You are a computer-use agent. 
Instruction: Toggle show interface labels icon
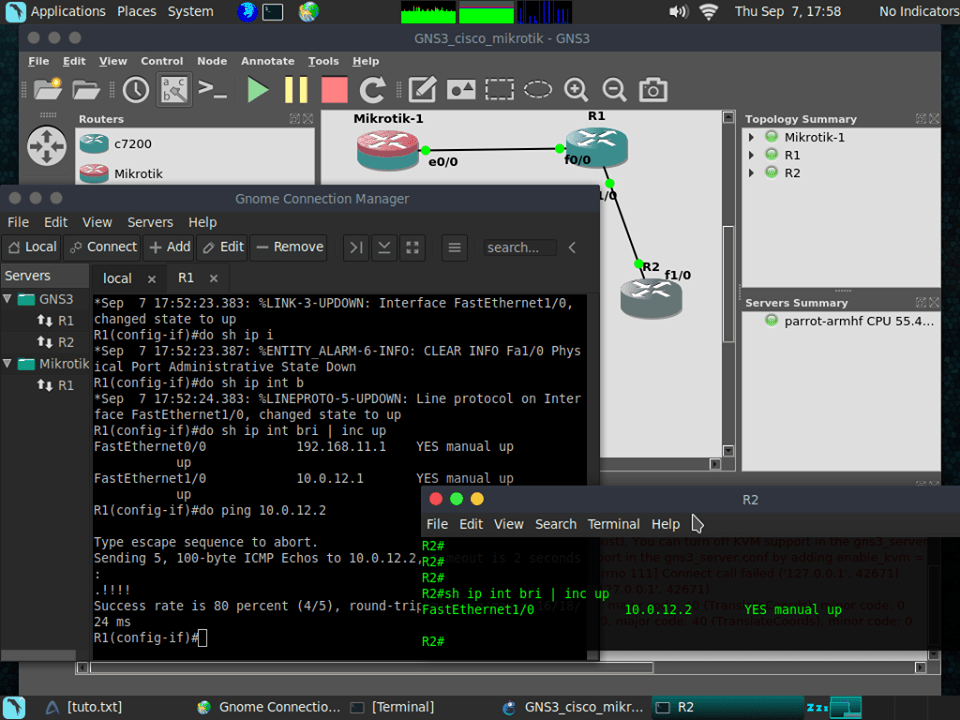[x=174, y=89]
